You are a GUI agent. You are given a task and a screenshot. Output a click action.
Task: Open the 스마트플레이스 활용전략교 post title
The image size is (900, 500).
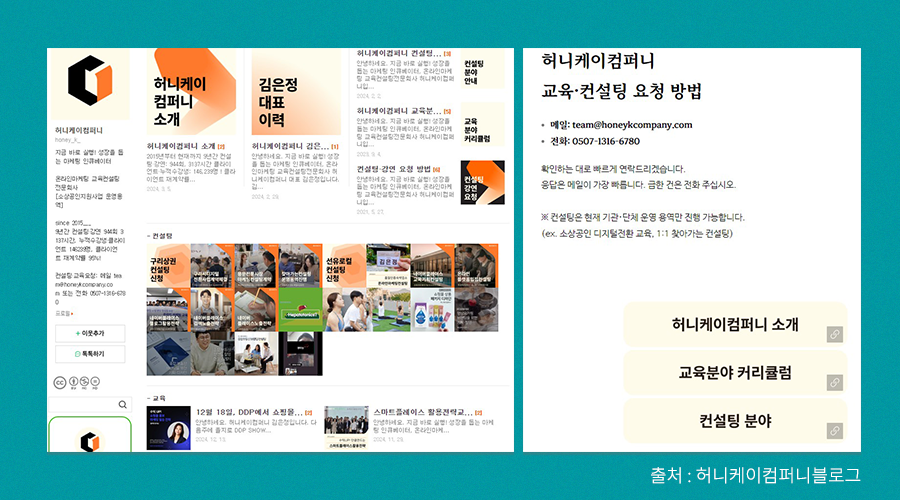[423, 411]
